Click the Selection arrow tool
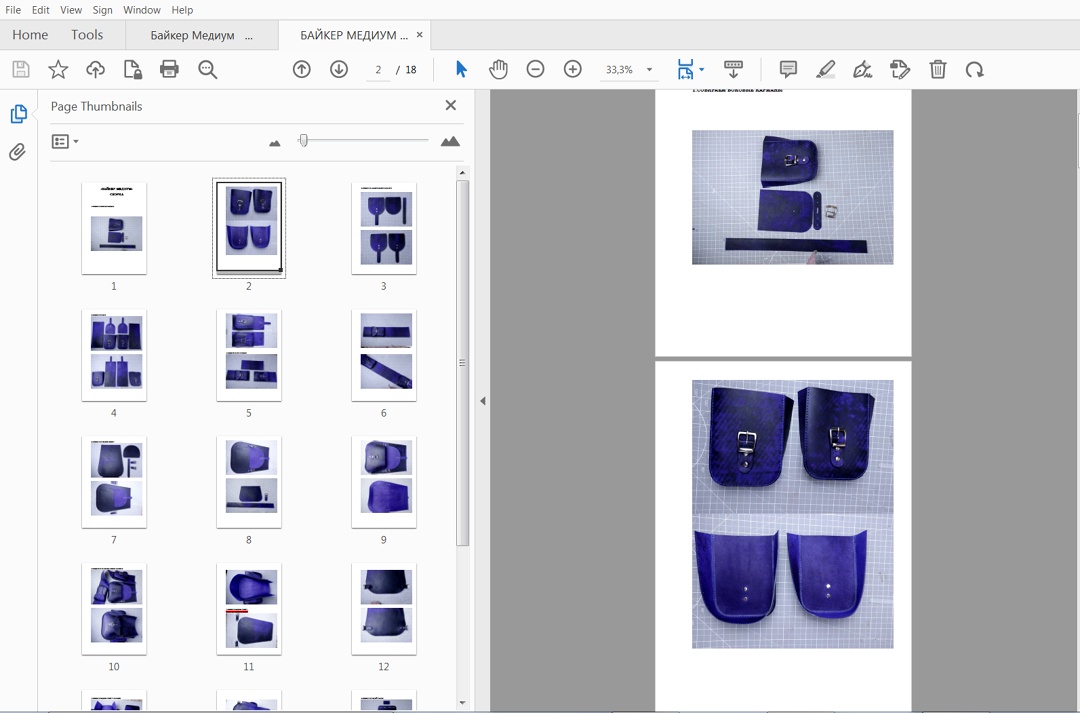 461,69
